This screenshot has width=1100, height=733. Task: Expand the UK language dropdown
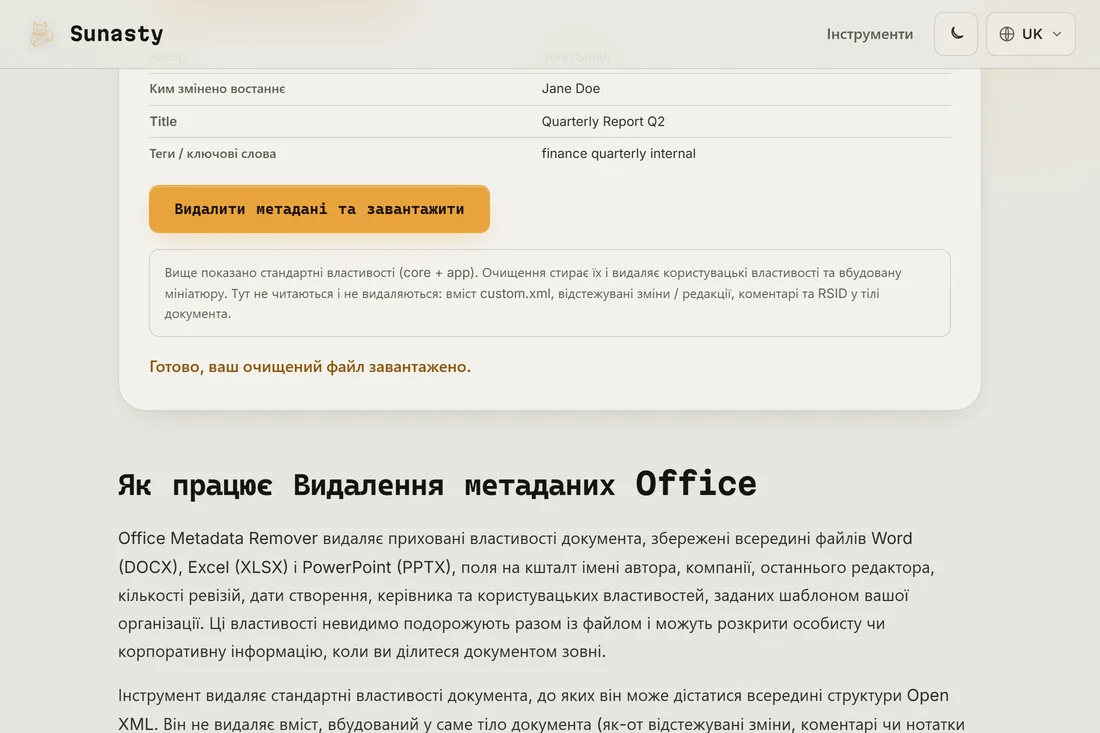1030,34
